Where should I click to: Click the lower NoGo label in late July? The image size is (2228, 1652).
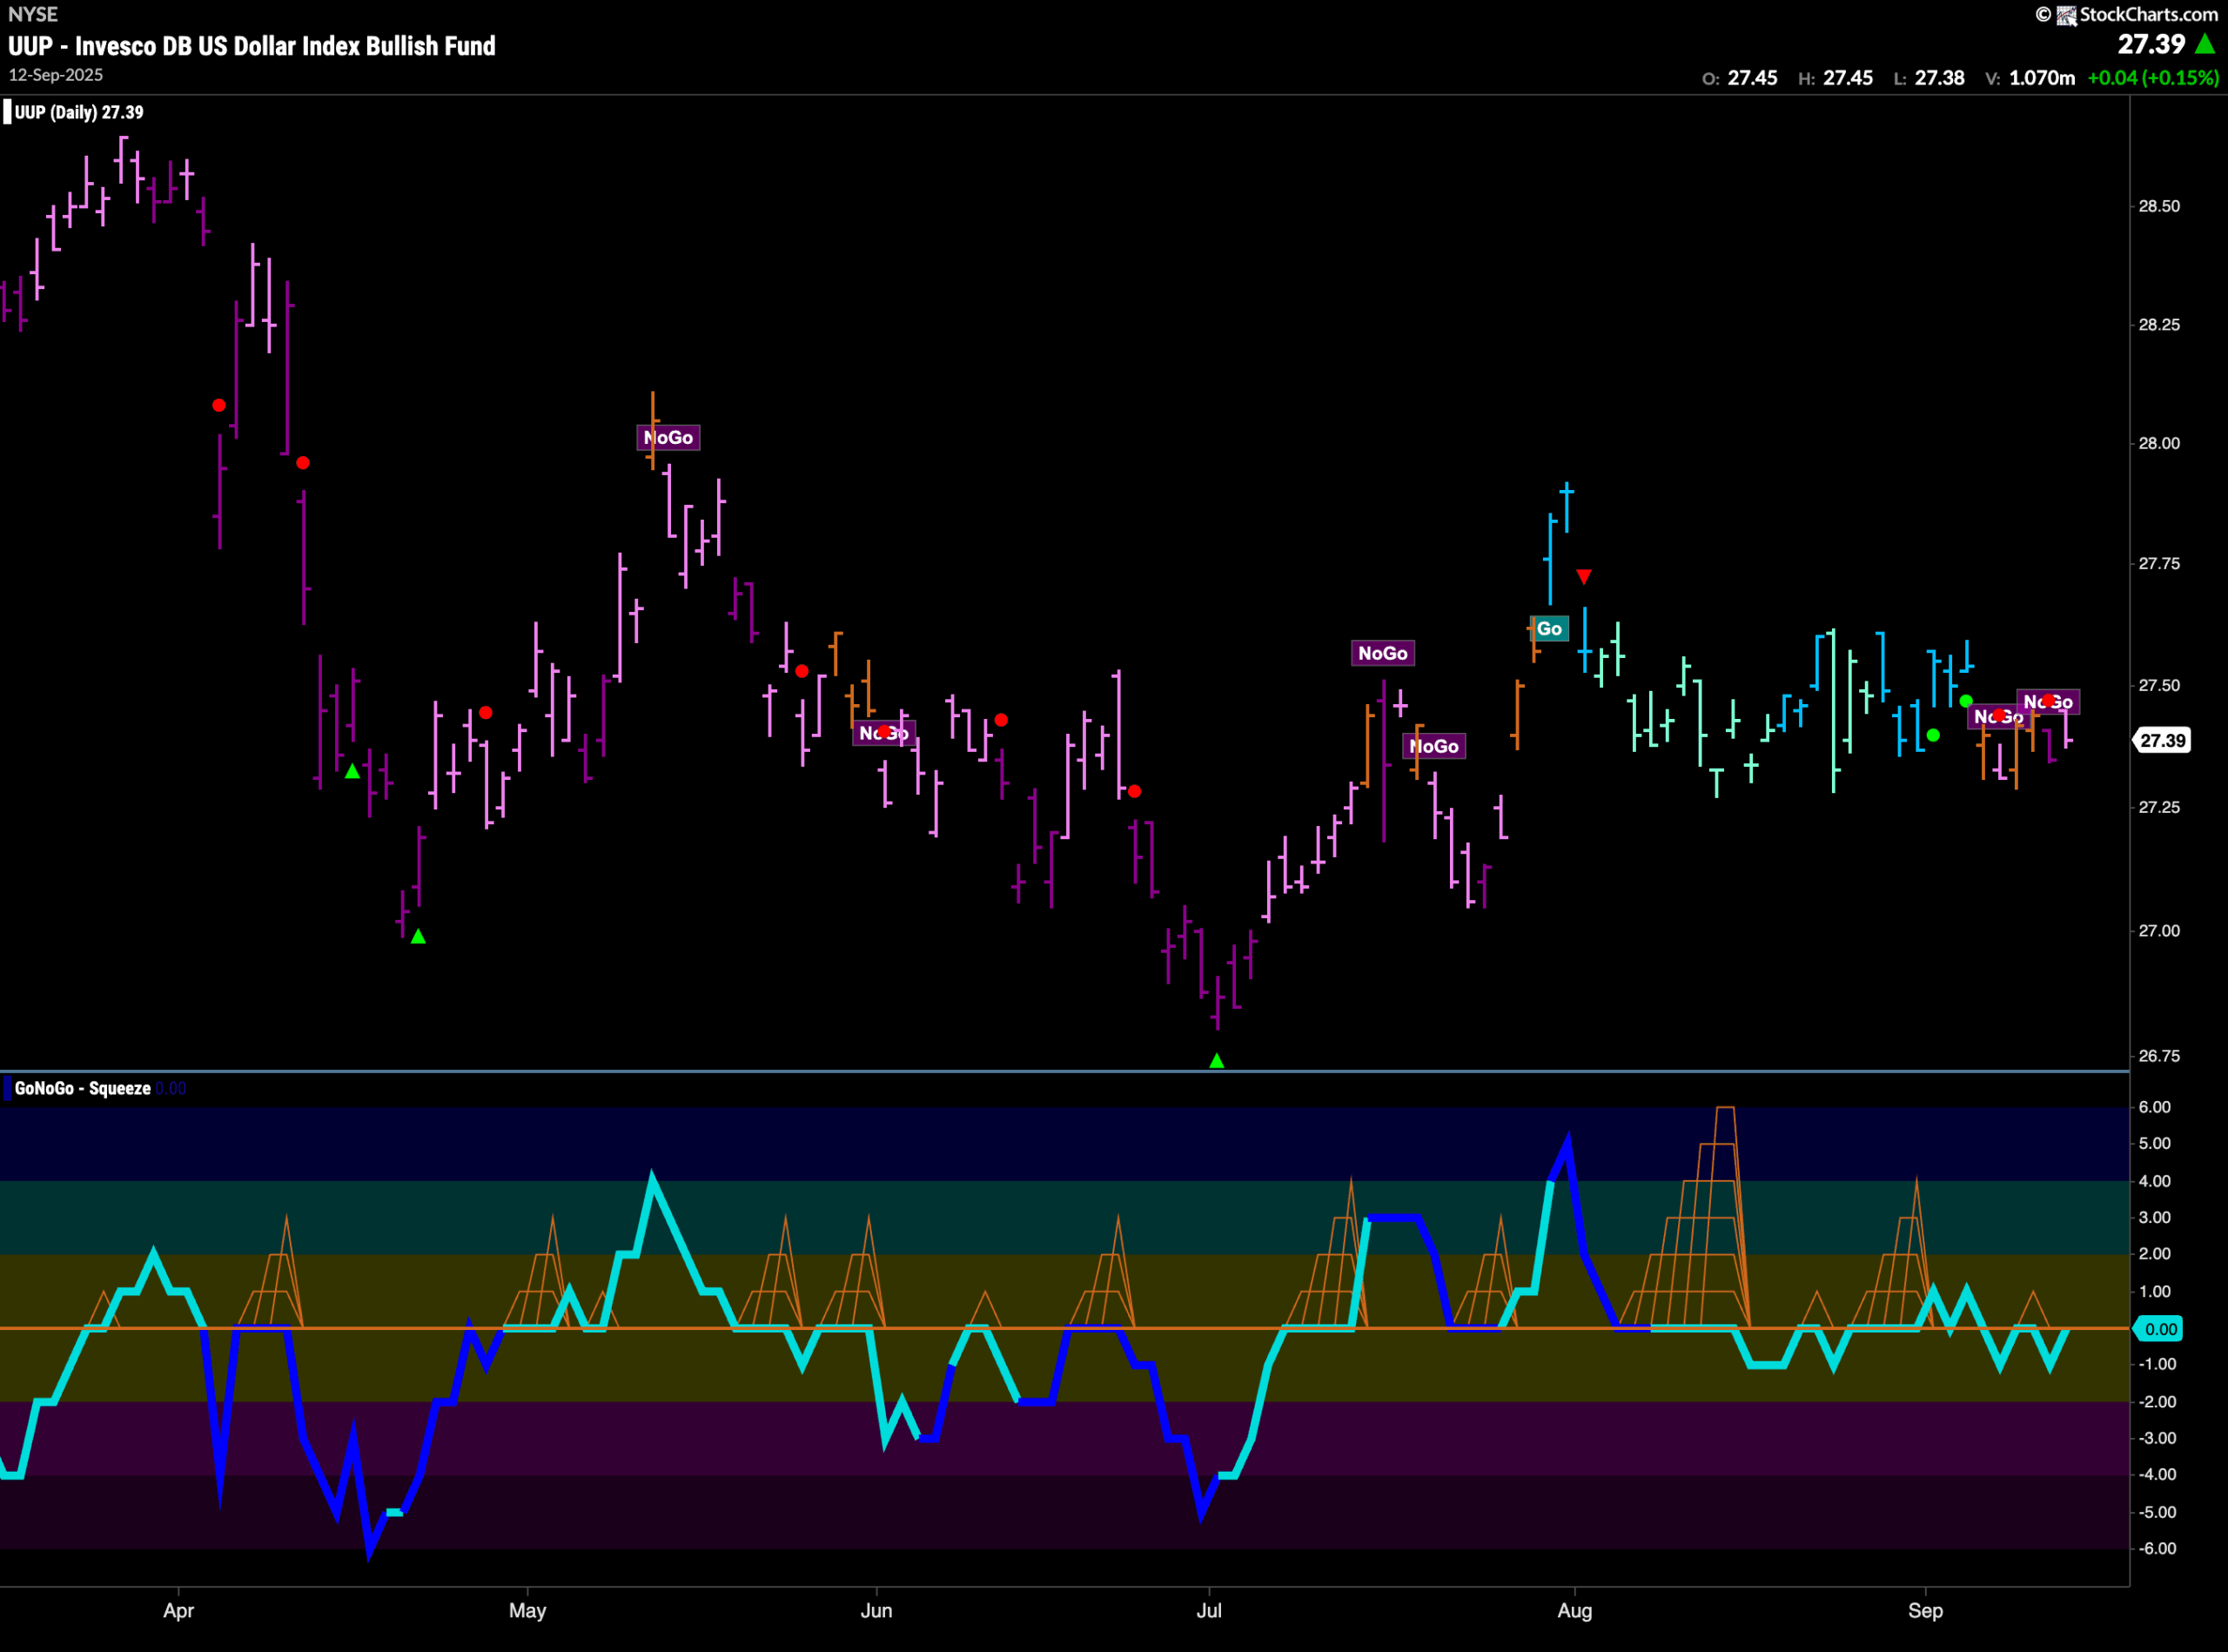point(1434,746)
